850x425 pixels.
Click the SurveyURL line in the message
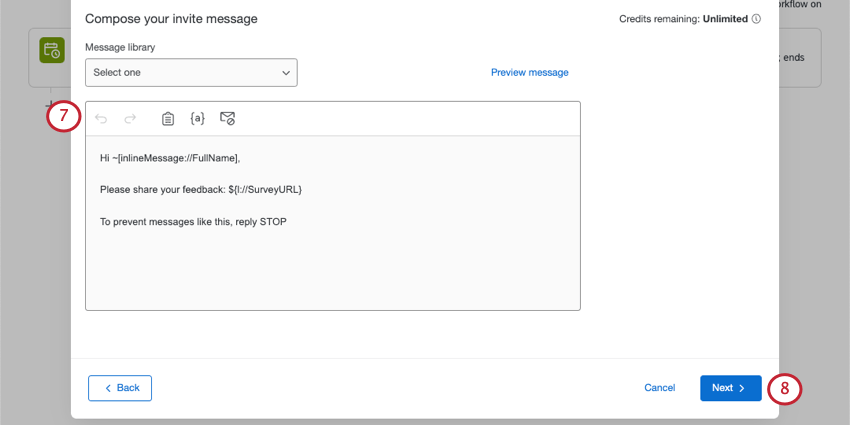(x=200, y=190)
